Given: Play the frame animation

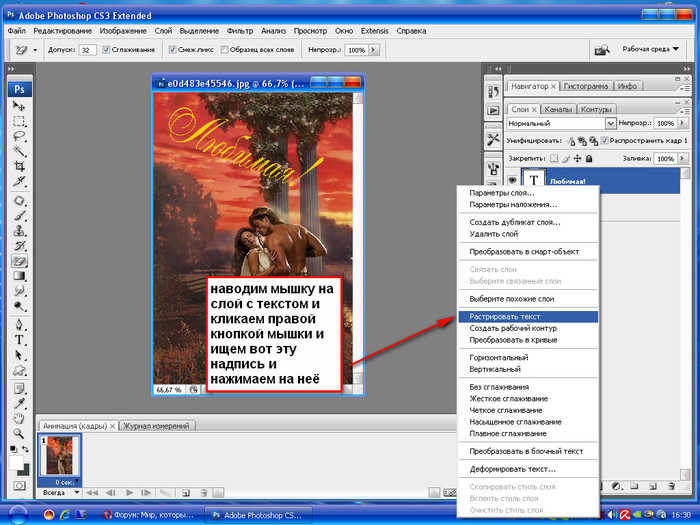Looking at the screenshot, I should pyautogui.click(x=130, y=492).
